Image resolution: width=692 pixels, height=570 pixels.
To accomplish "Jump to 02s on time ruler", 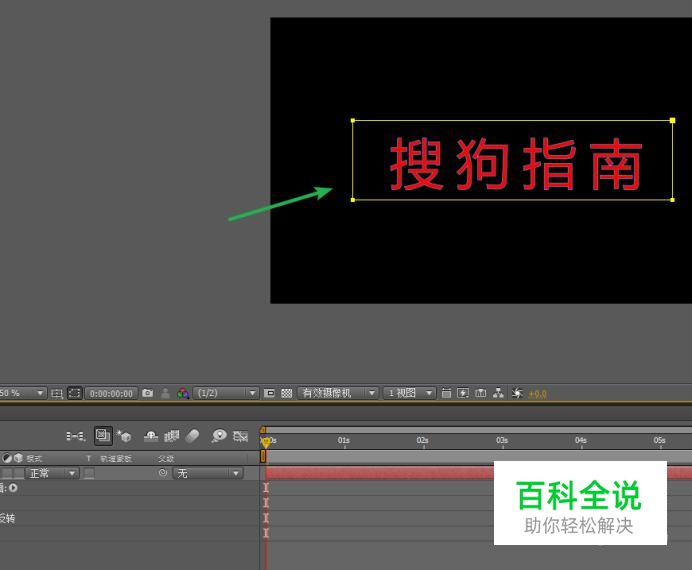I will point(423,441).
